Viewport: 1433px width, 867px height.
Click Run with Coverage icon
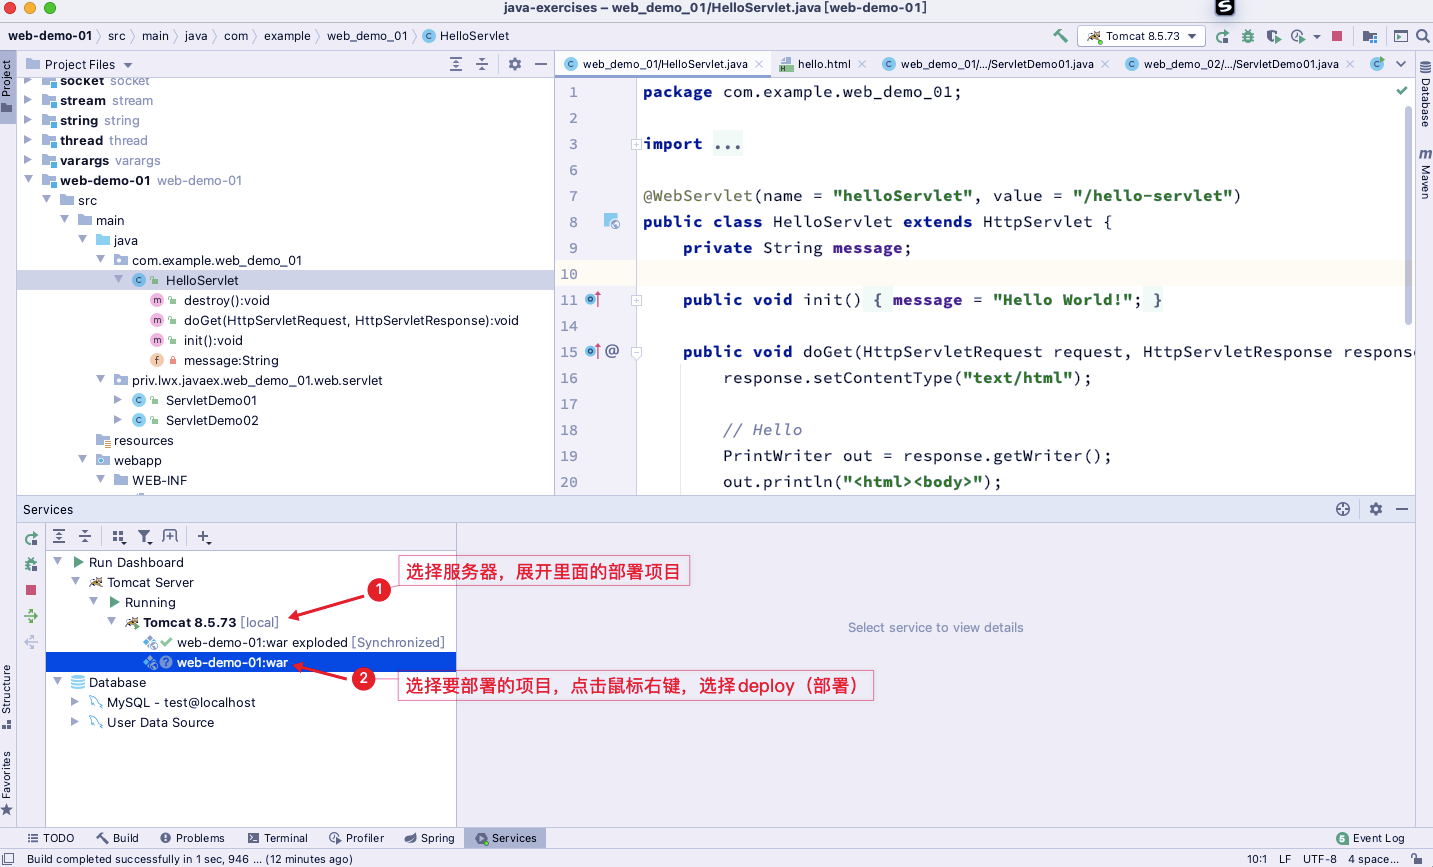coord(1273,36)
